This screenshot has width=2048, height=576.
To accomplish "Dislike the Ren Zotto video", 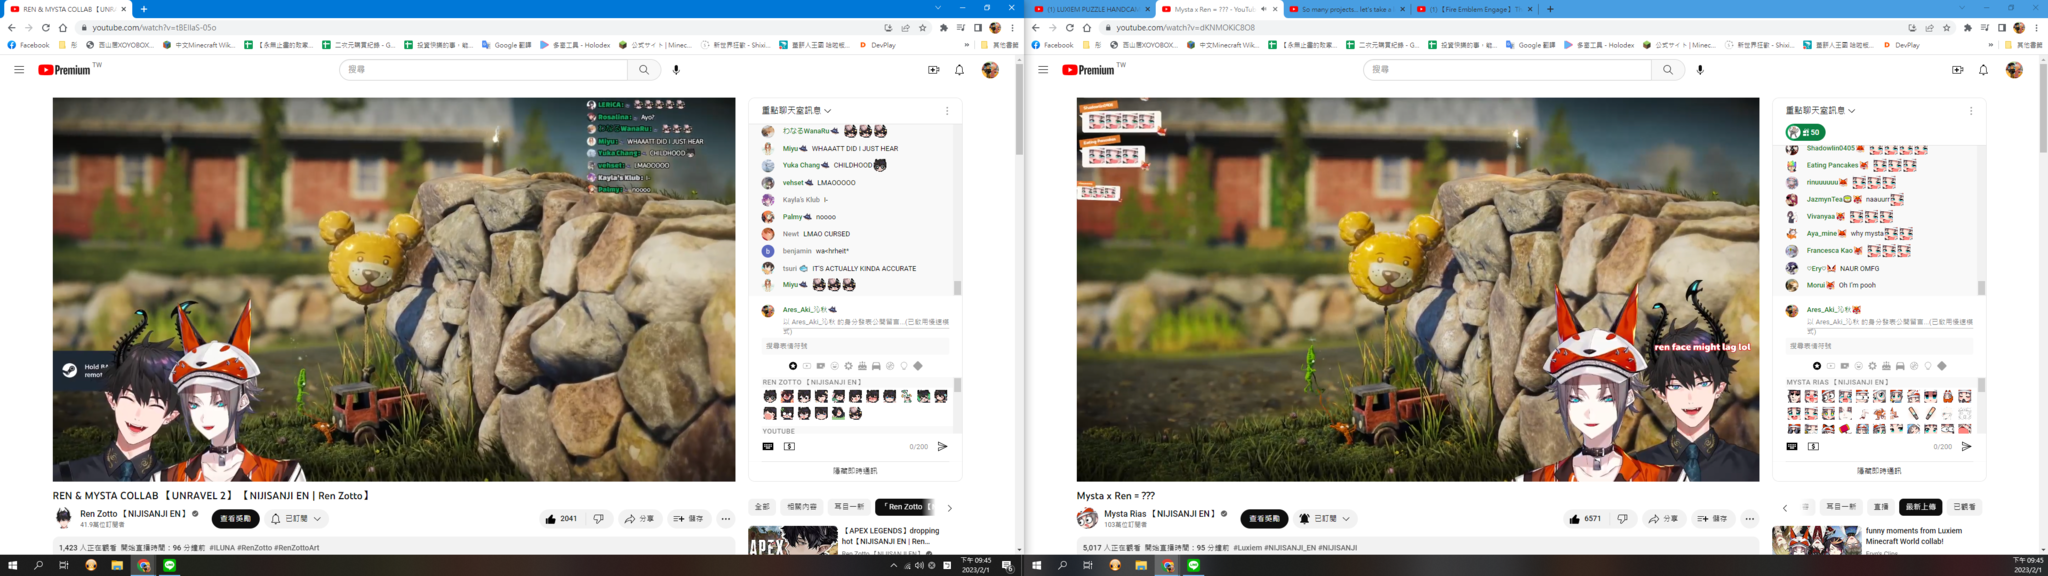I will coord(598,519).
